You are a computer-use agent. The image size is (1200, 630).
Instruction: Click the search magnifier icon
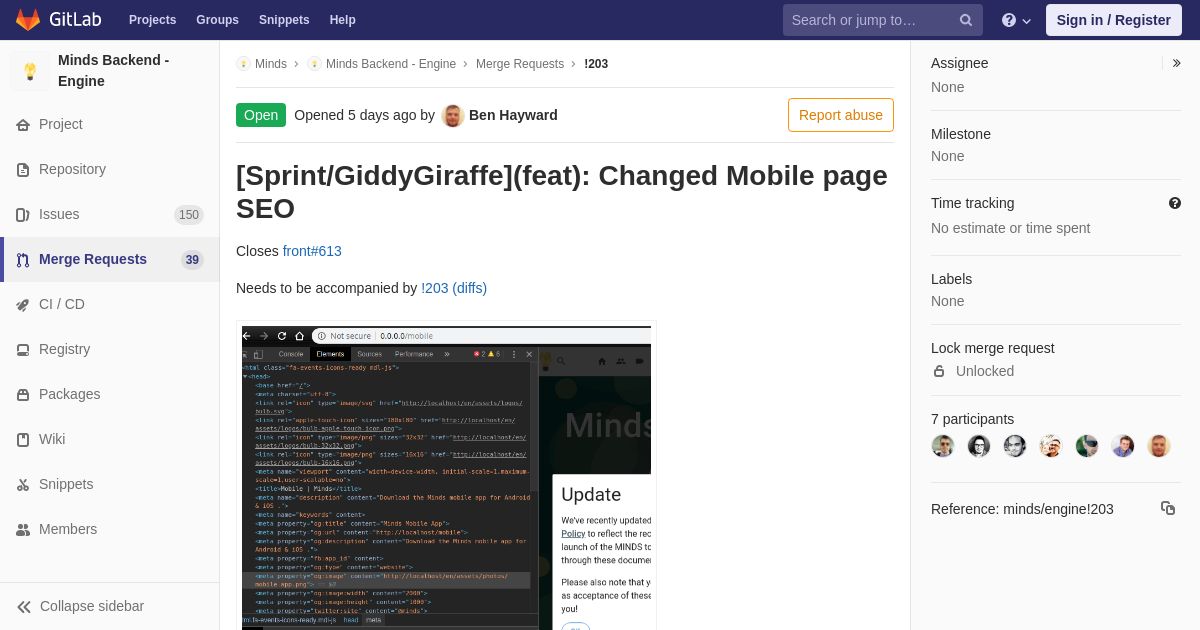click(x=966, y=20)
